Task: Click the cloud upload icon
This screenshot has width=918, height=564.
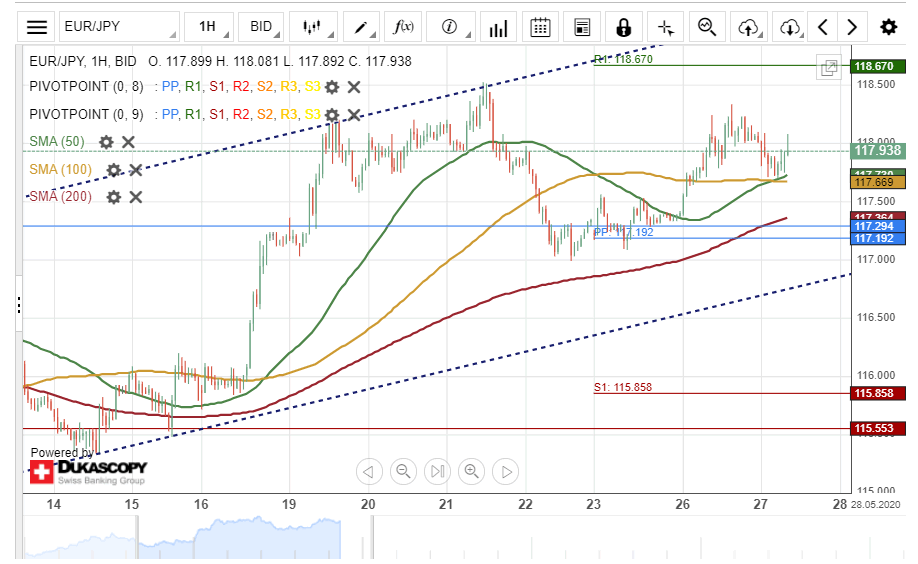Action: [x=748, y=27]
